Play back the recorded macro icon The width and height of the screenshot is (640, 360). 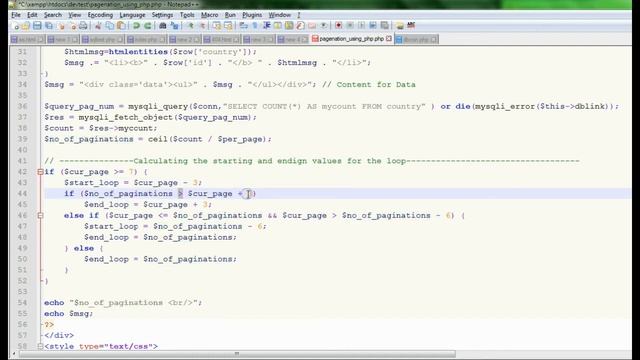pyautogui.click(x=361, y=26)
